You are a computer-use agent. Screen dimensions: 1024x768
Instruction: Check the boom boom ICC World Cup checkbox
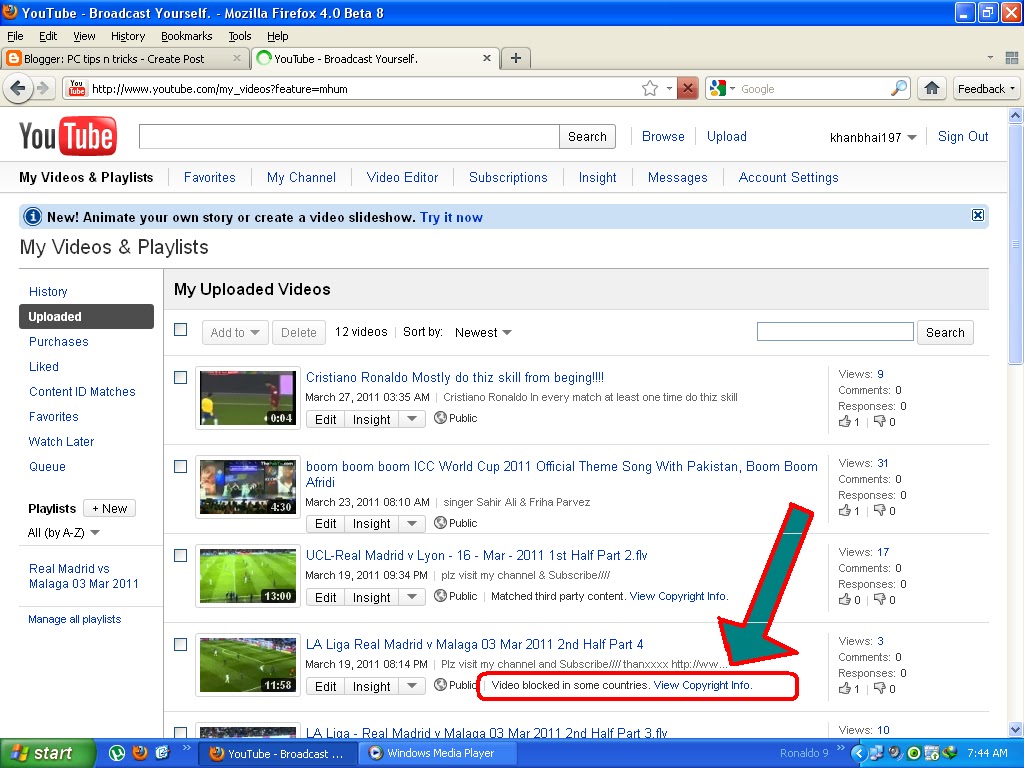pyautogui.click(x=180, y=466)
